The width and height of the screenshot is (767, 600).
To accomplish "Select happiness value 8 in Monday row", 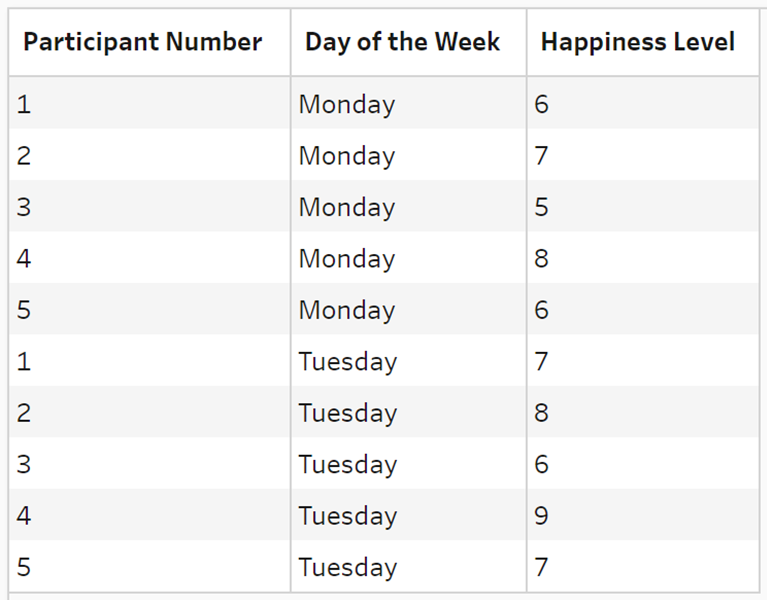I will click(541, 258).
